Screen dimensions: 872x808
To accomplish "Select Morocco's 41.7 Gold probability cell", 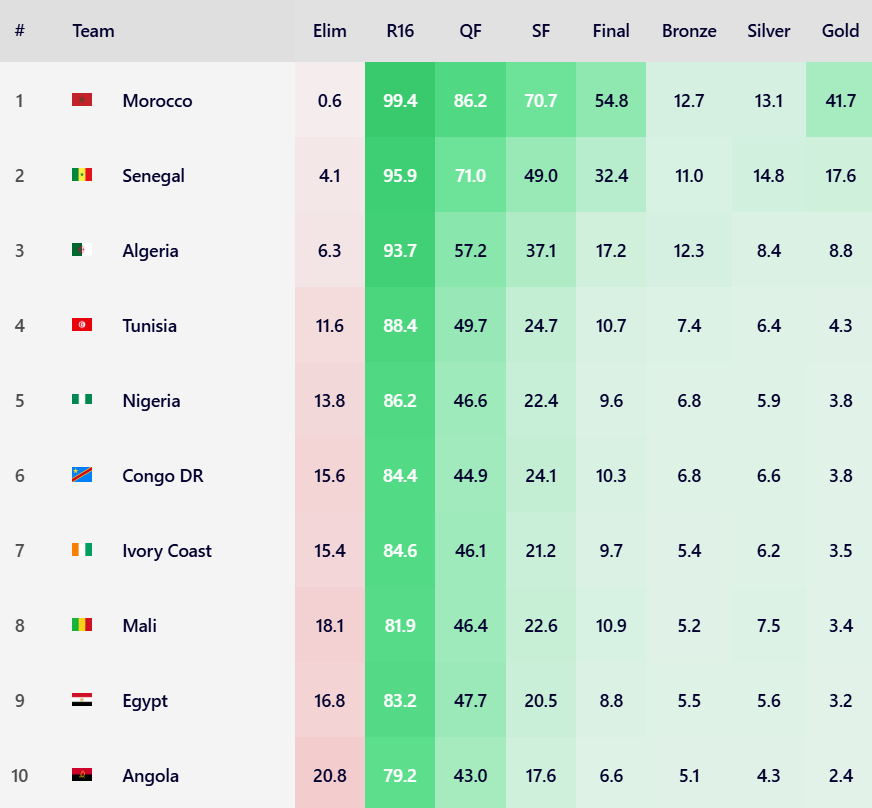I will (x=839, y=100).
